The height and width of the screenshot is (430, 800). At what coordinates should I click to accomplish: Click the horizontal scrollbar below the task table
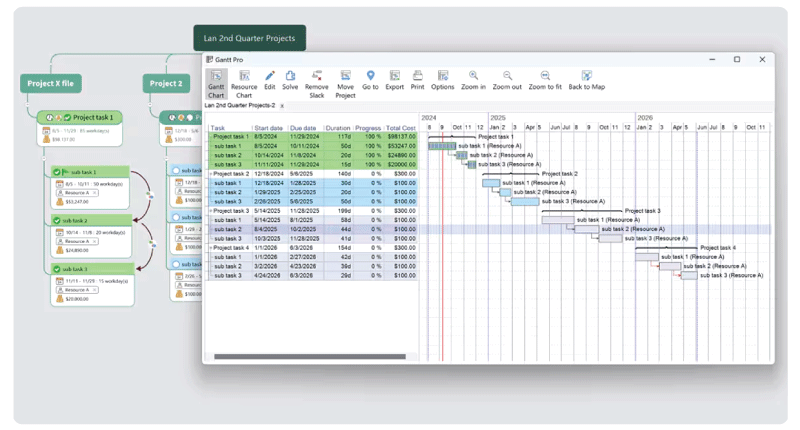pos(310,357)
